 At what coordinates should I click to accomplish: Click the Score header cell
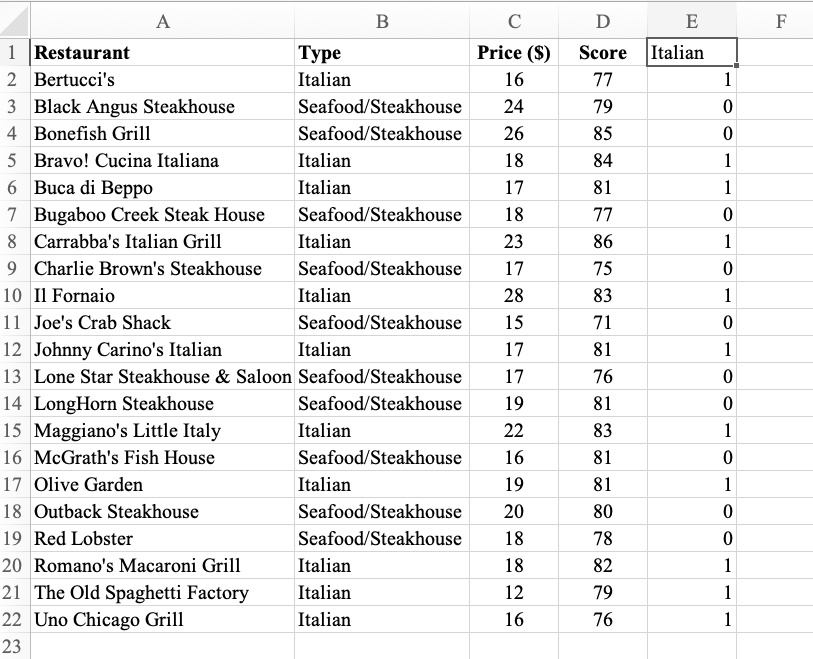pyautogui.click(x=602, y=53)
